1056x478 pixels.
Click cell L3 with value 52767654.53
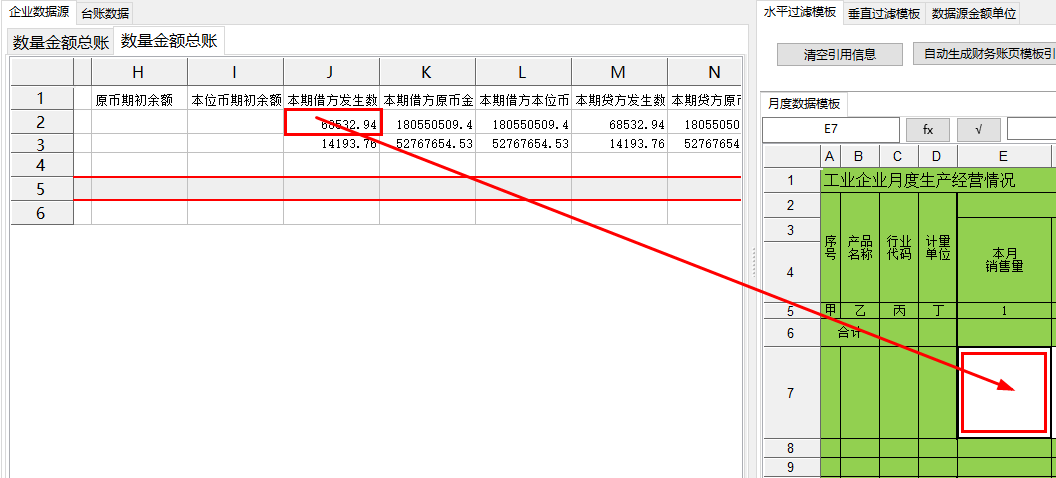523,143
